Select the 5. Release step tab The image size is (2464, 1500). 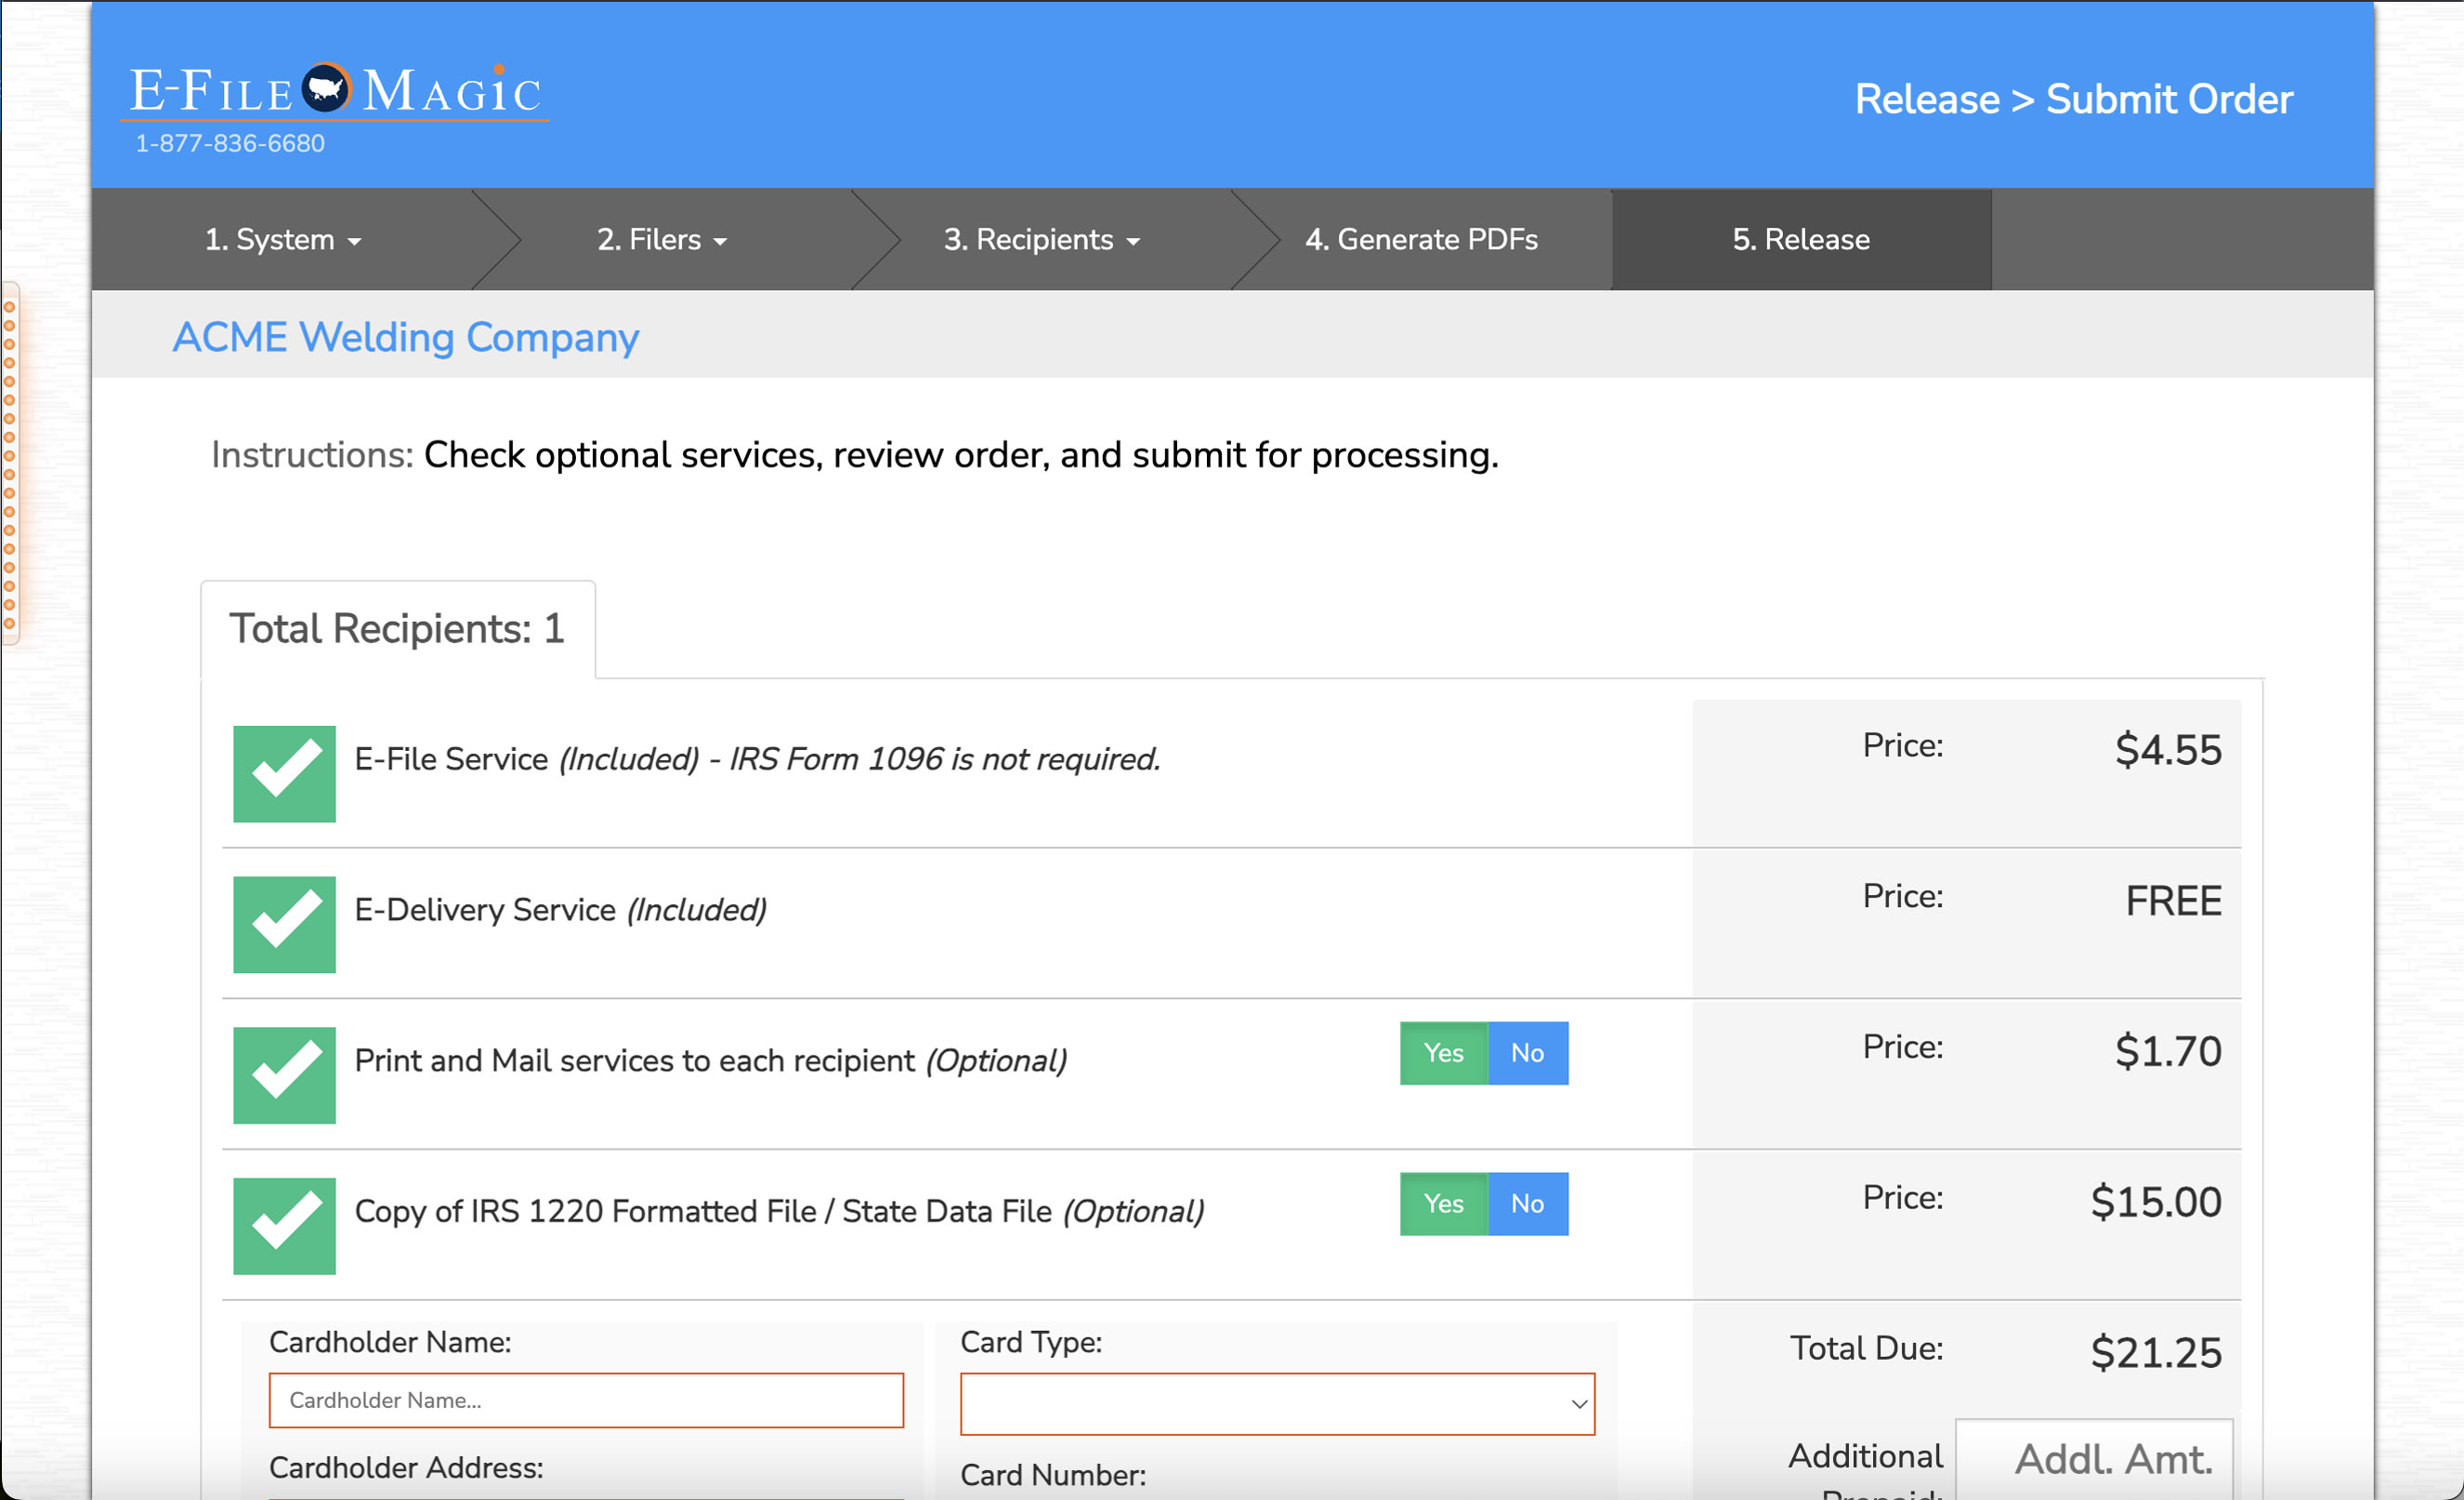coord(1800,240)
